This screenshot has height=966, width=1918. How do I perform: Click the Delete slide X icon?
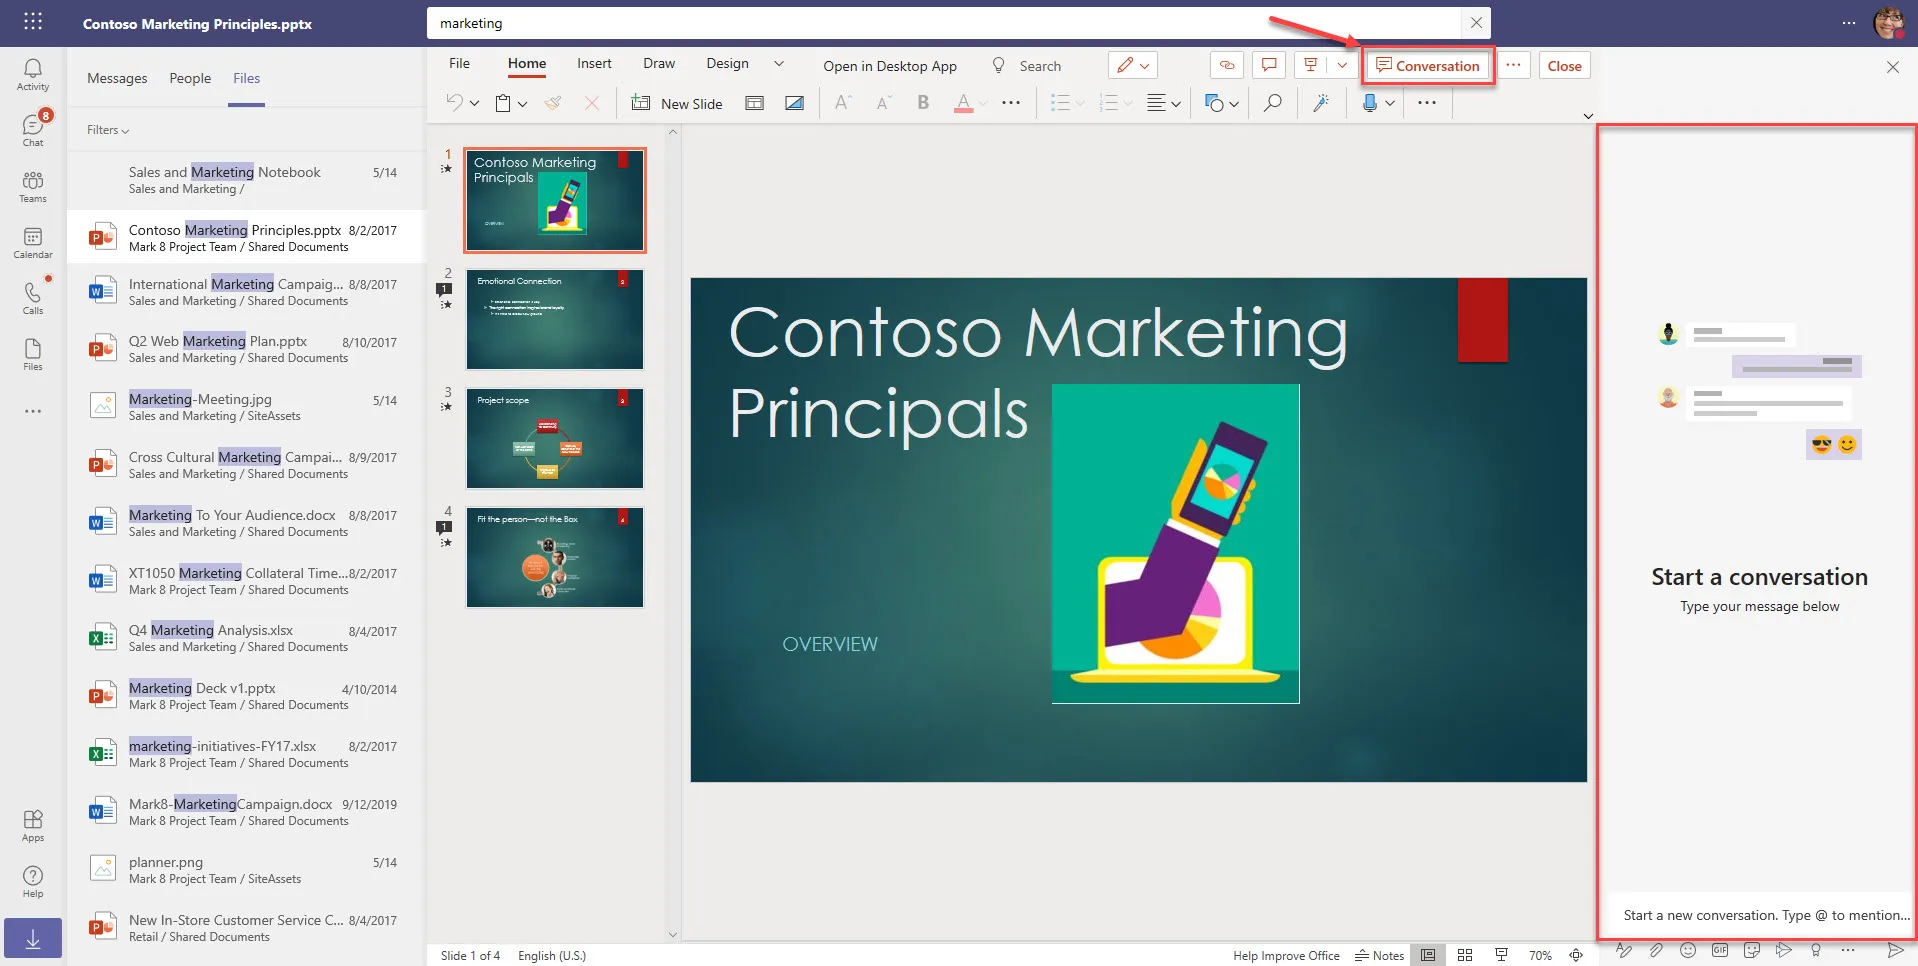tap(592, 103)
